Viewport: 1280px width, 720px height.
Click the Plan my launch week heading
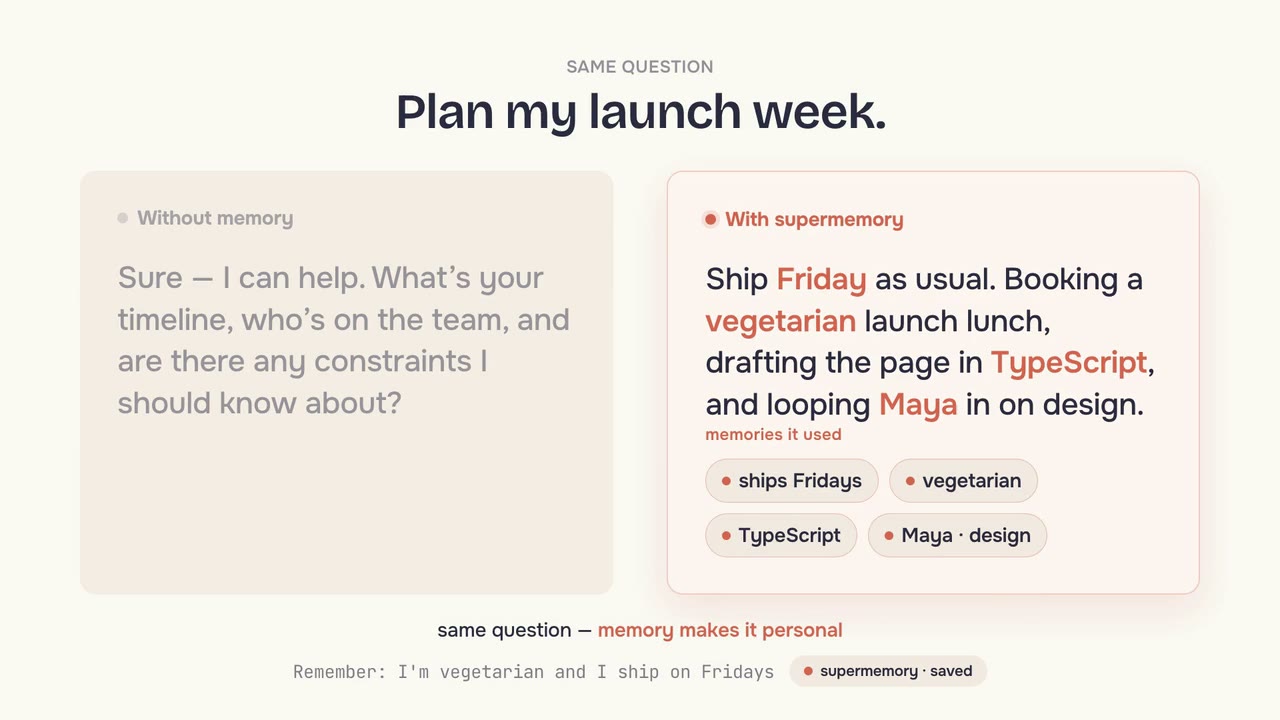(641, 111)
